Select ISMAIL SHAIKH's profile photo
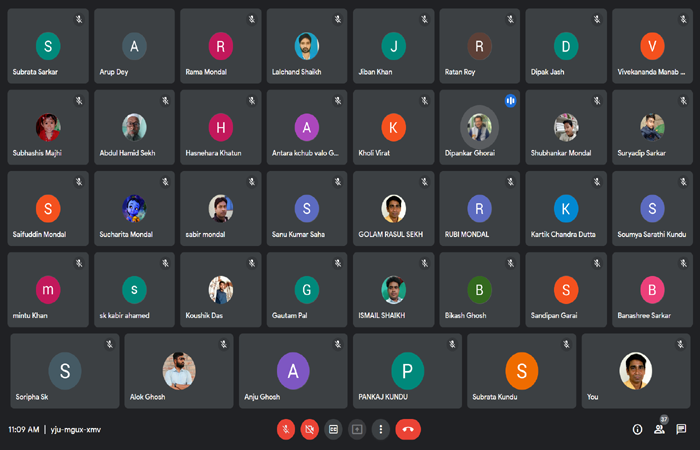 [393, 290]
